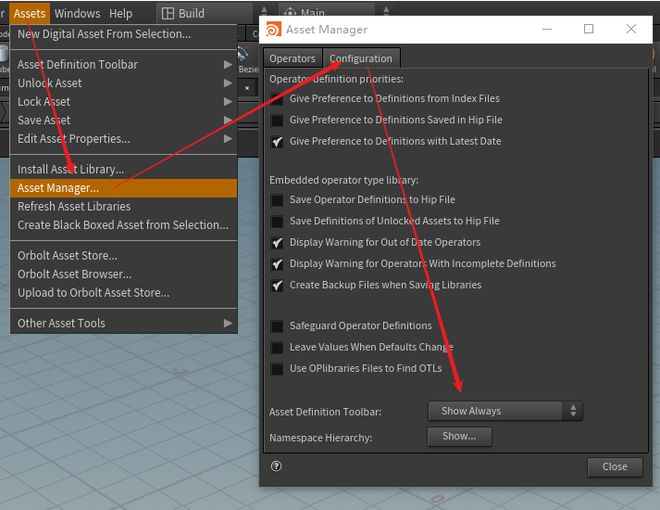
Task: Click the Houdini logo in Asset Manager title bar
Action: (272, 30)
